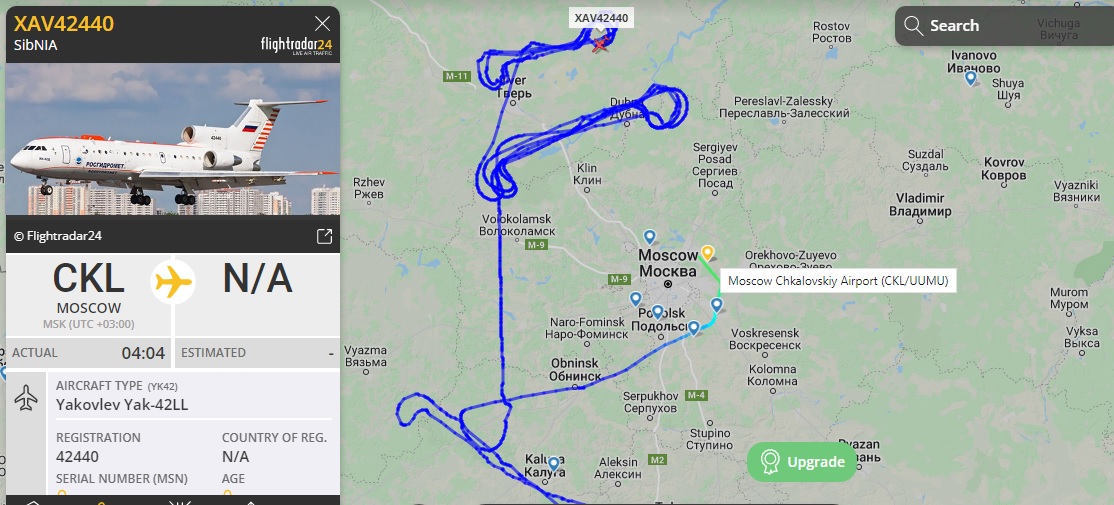Click the Flightradar24 logo

click(x=296, y=46)
